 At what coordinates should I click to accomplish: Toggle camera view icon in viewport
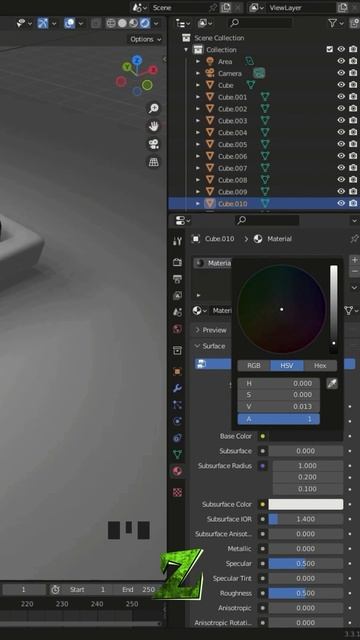click(x=153, y=144)
